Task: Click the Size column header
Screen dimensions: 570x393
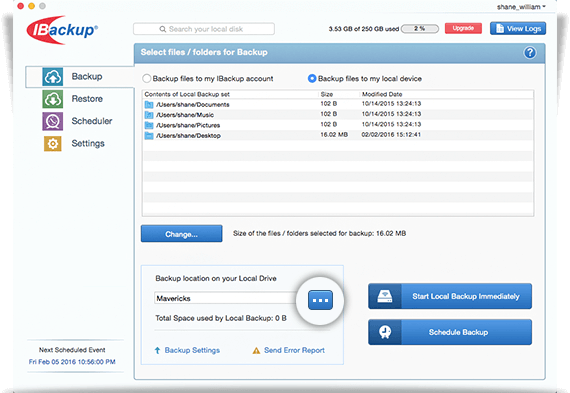Action: 327,94
